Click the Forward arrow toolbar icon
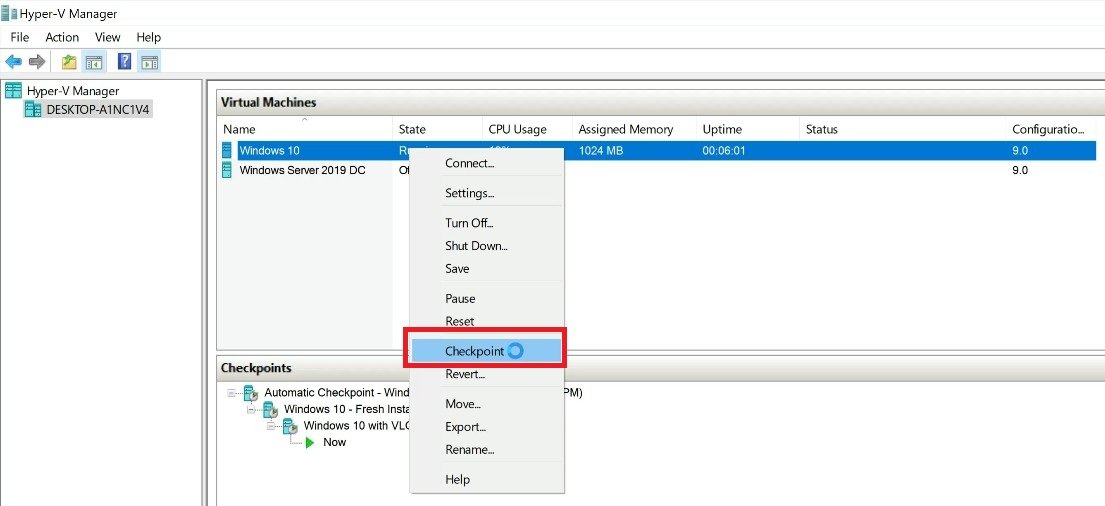This screenshot has height=506, width=1105. 37,62
